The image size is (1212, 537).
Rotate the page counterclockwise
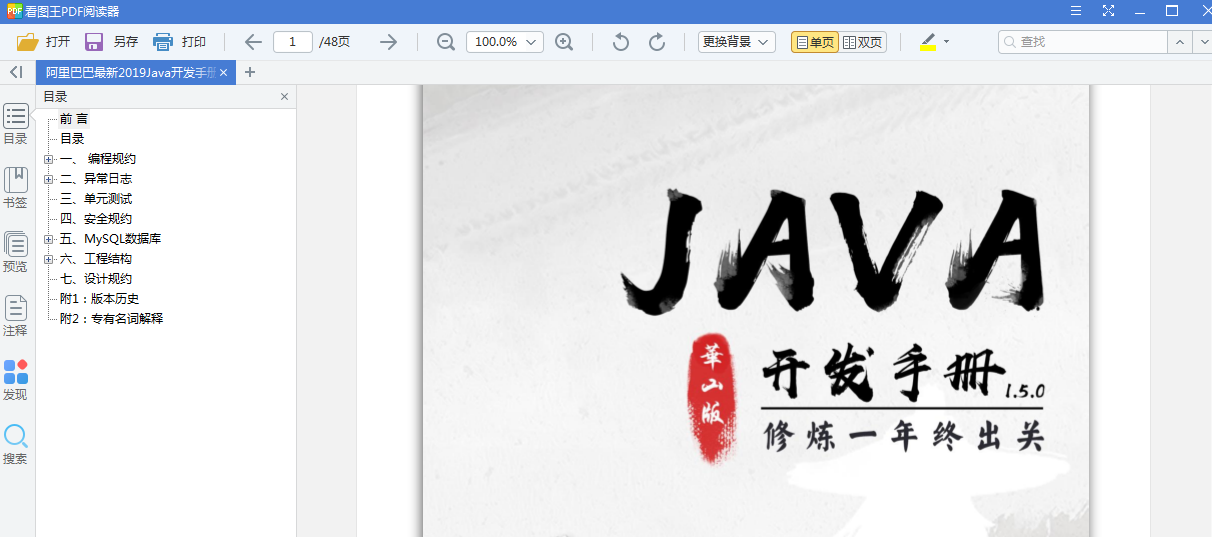[621, 42]
